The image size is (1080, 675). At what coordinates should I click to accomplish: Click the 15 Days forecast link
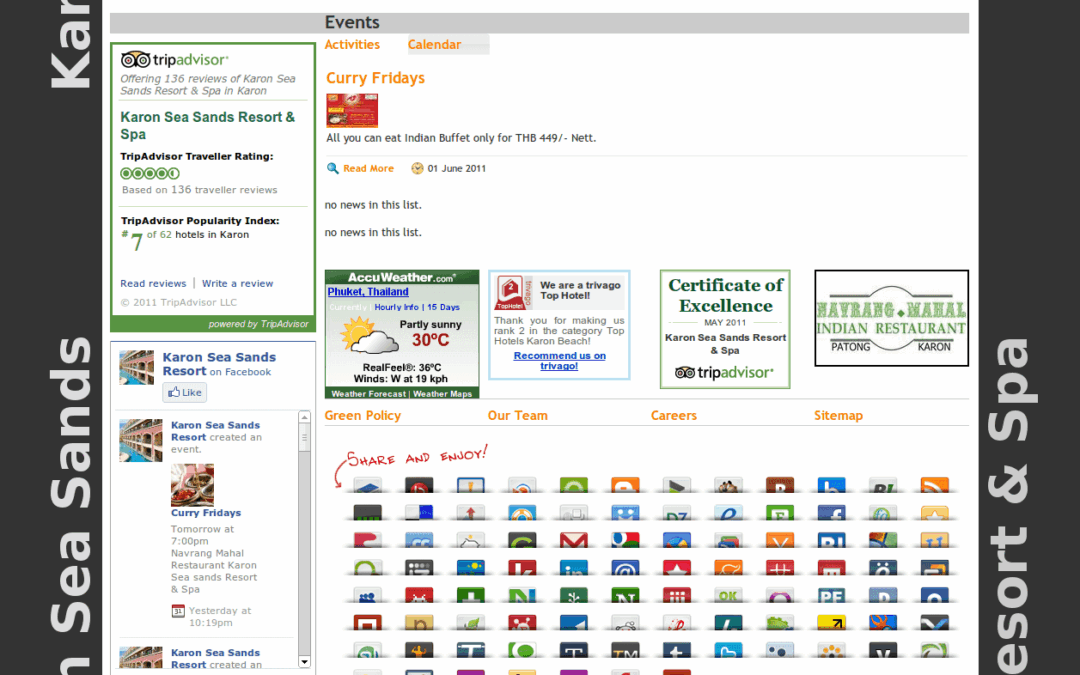coord(443,307)
